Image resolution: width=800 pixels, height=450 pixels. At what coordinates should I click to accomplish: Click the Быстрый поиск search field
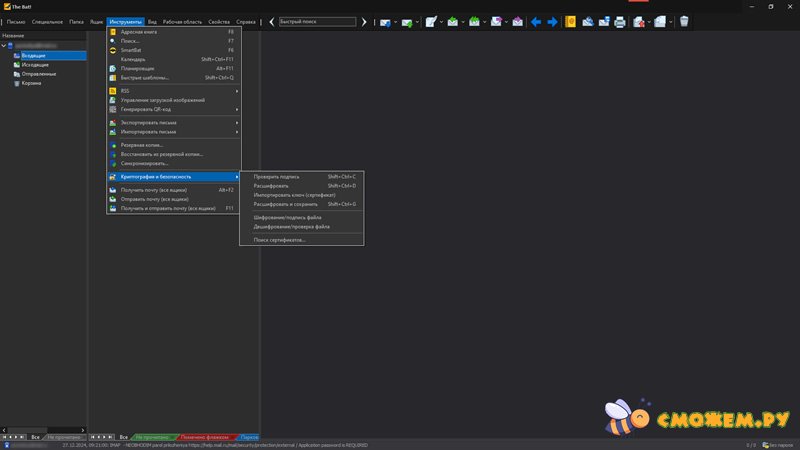click(x=316, y=21)
